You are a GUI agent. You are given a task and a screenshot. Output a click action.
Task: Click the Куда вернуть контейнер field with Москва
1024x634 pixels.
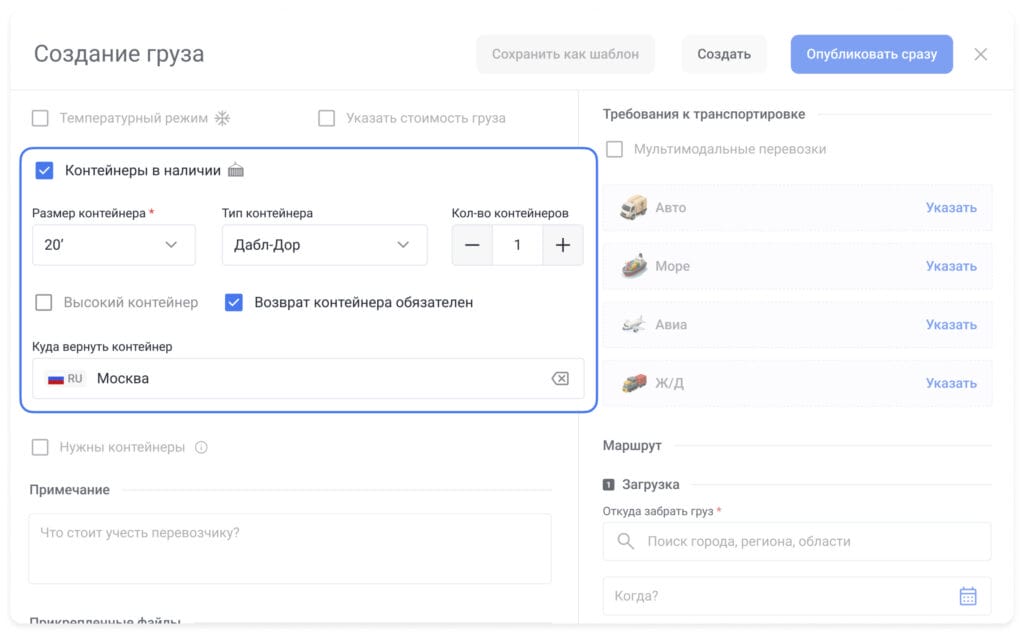308,379
